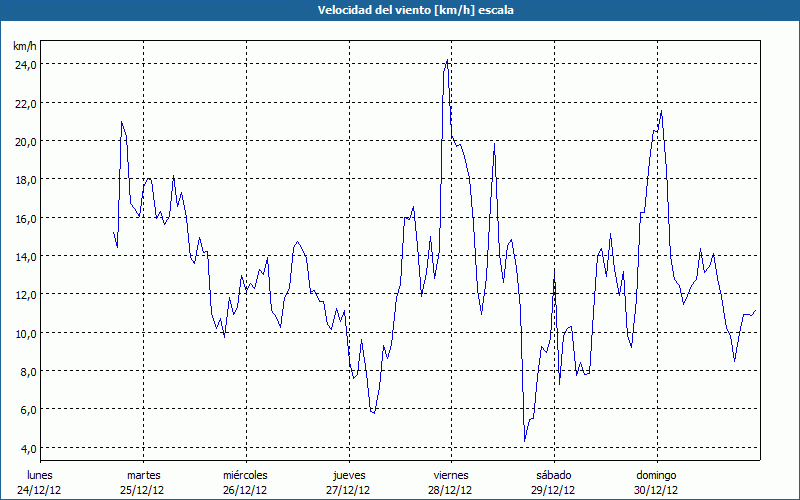Screen dimensions: 800x500
Task: Select the viernes 28/12/12 date label
Action: coord(450,482)
